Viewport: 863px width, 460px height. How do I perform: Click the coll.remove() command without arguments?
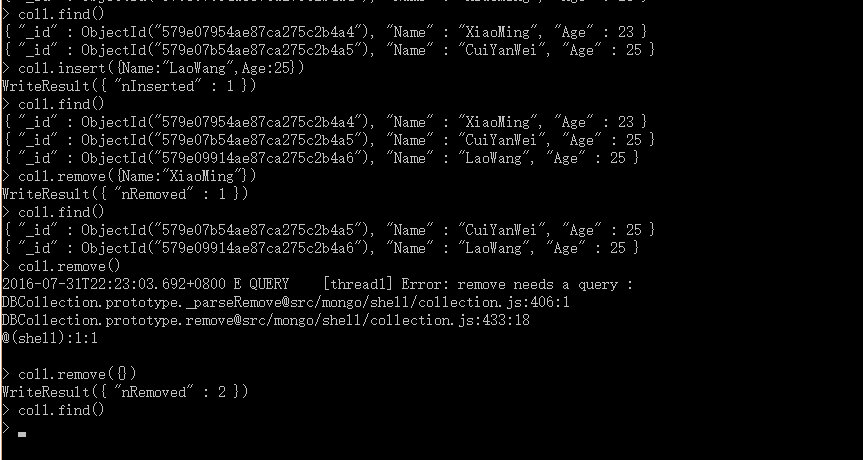[61, 266]
